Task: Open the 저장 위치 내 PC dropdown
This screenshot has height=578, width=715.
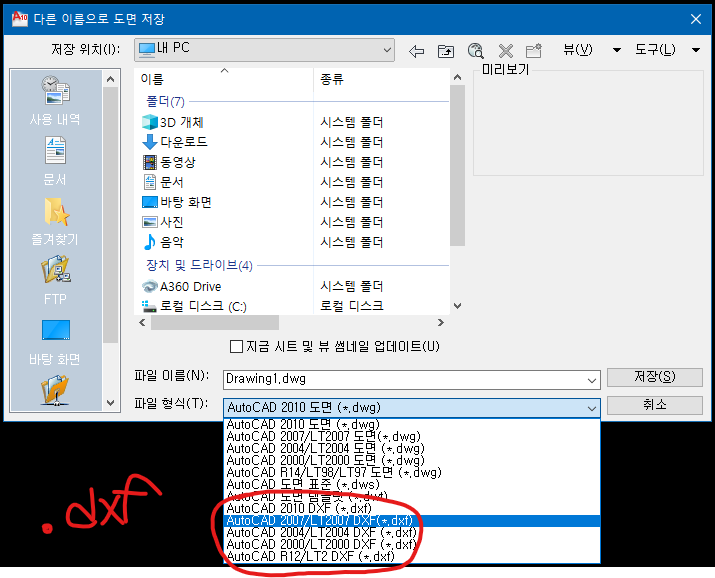Action: click(264, 49)
